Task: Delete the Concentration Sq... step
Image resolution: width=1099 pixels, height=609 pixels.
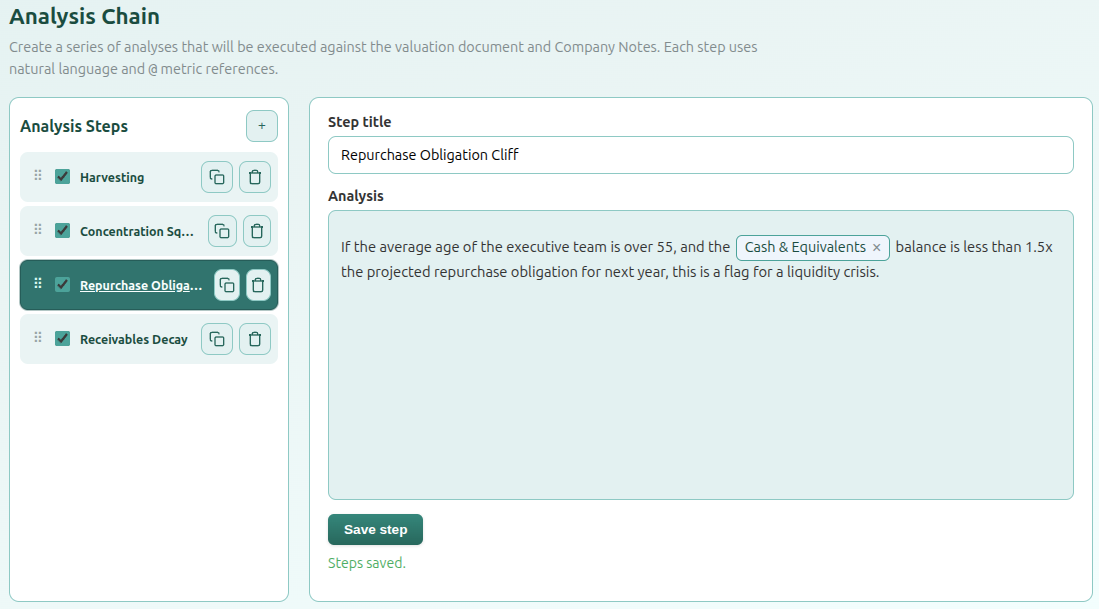Action: [257, 231]
